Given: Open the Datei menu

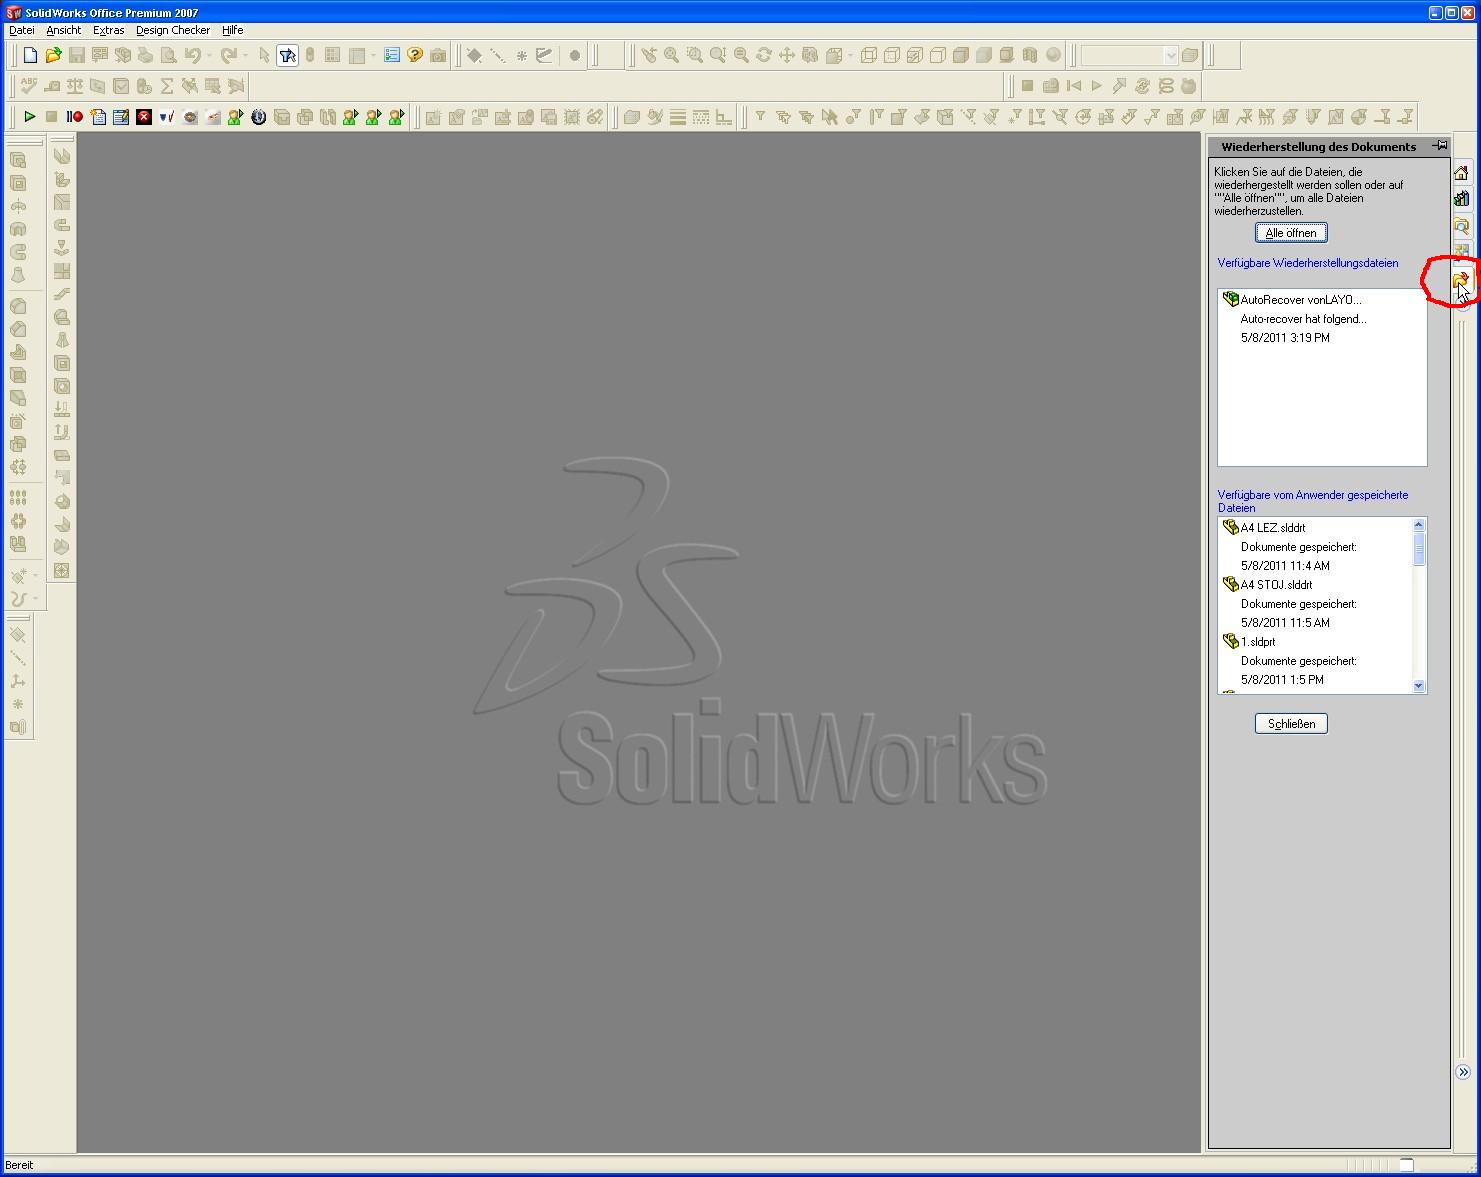Looking at the screenshot, I should tap(21, 30).
